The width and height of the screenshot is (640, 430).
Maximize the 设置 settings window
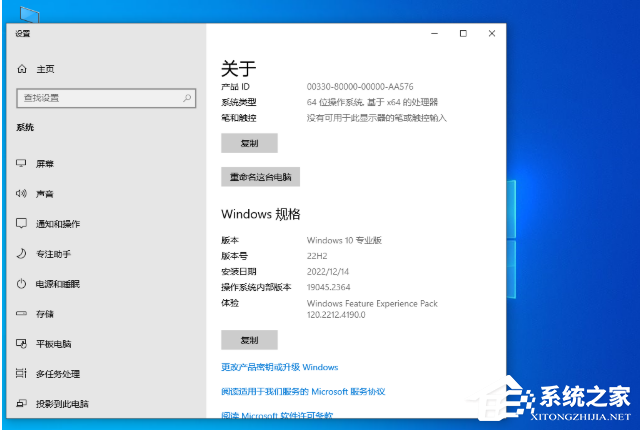463,33
